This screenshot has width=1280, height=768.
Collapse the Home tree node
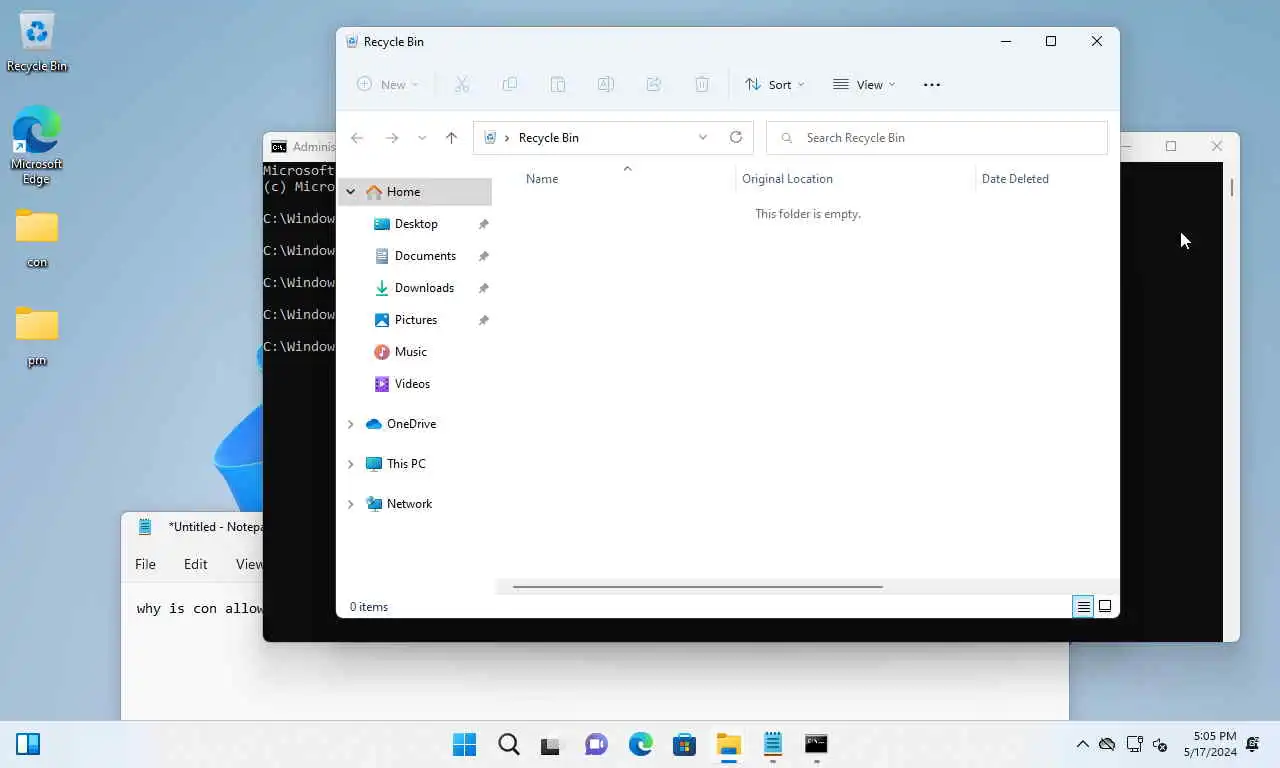351,192
